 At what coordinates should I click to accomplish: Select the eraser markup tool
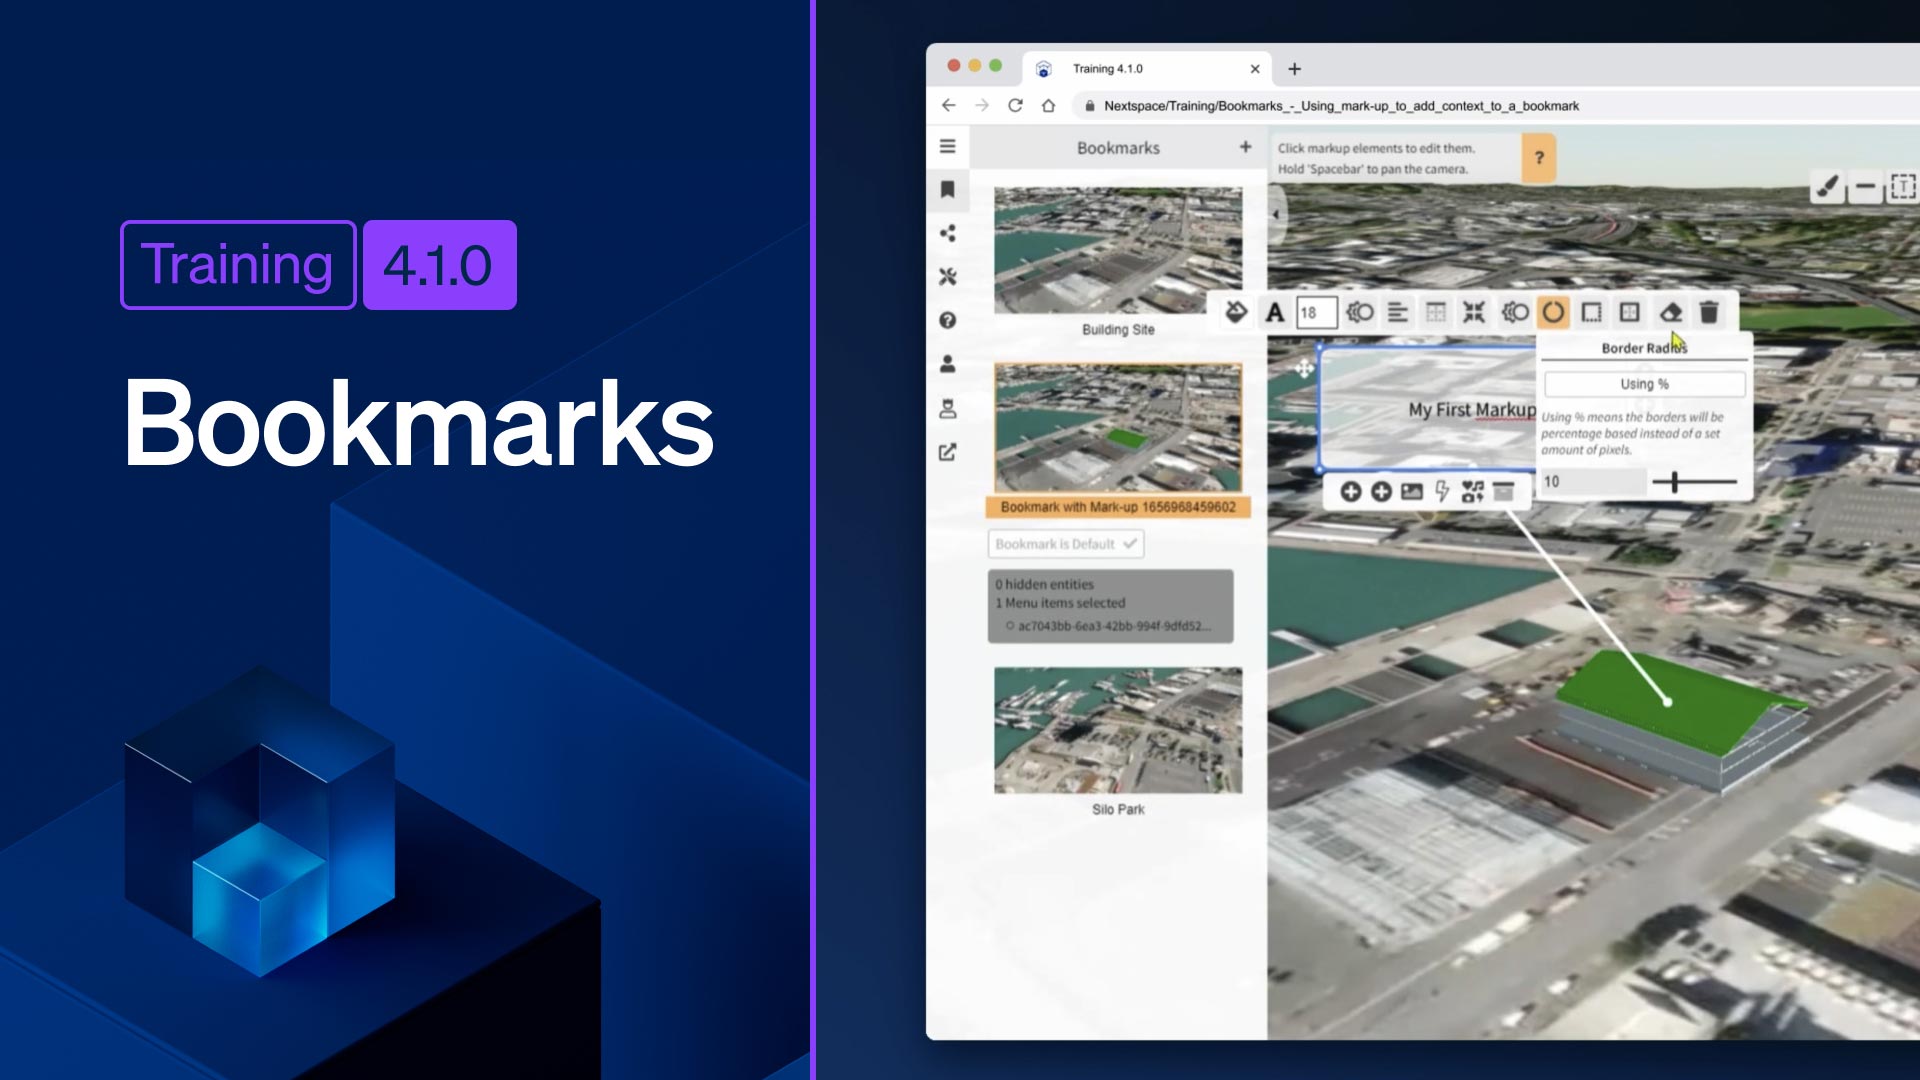click(x=1670, y=313)
